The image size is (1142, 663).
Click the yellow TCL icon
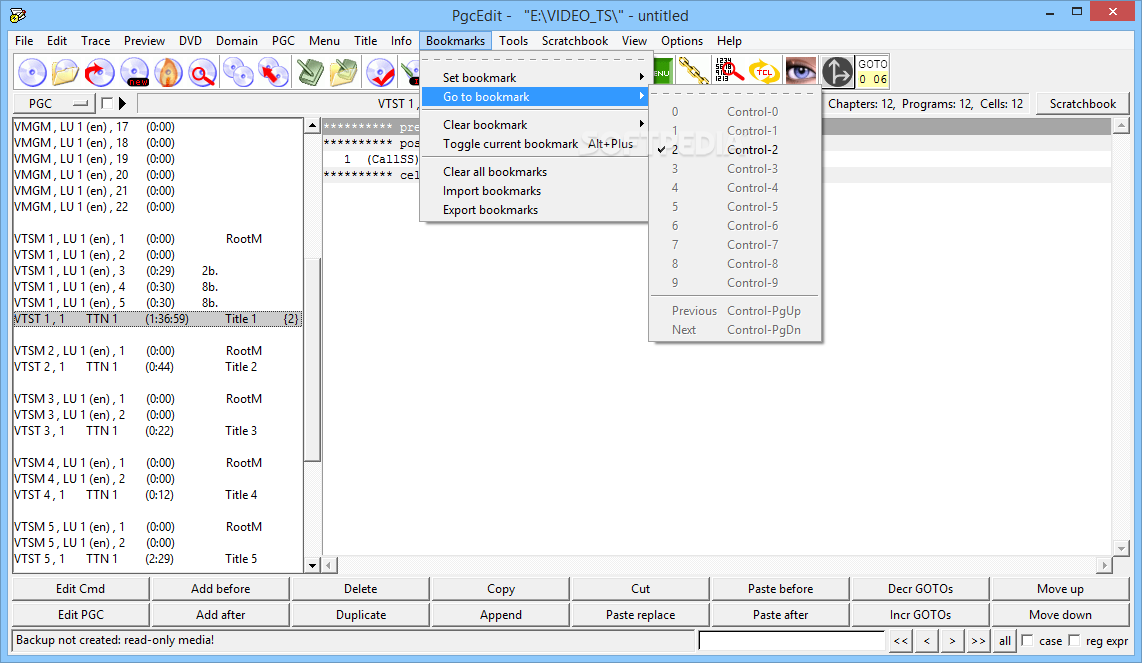pos(764,71)
